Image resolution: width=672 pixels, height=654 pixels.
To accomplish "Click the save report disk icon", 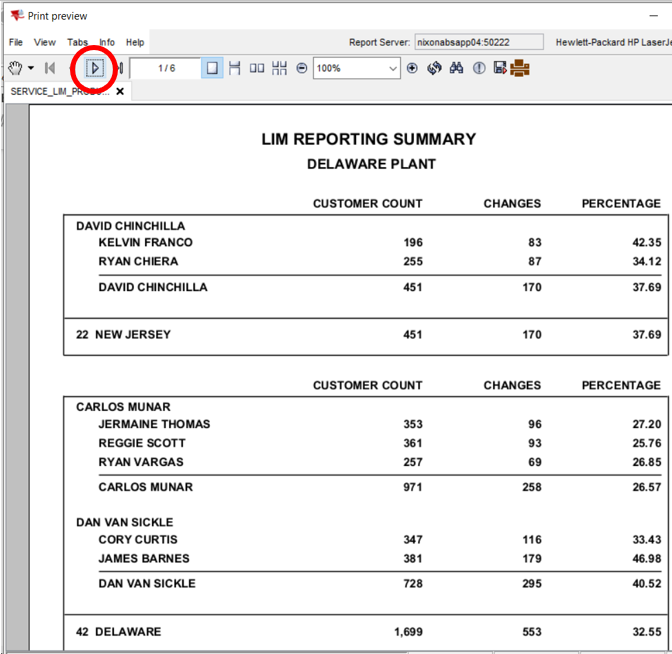I will tap(499, 68).
